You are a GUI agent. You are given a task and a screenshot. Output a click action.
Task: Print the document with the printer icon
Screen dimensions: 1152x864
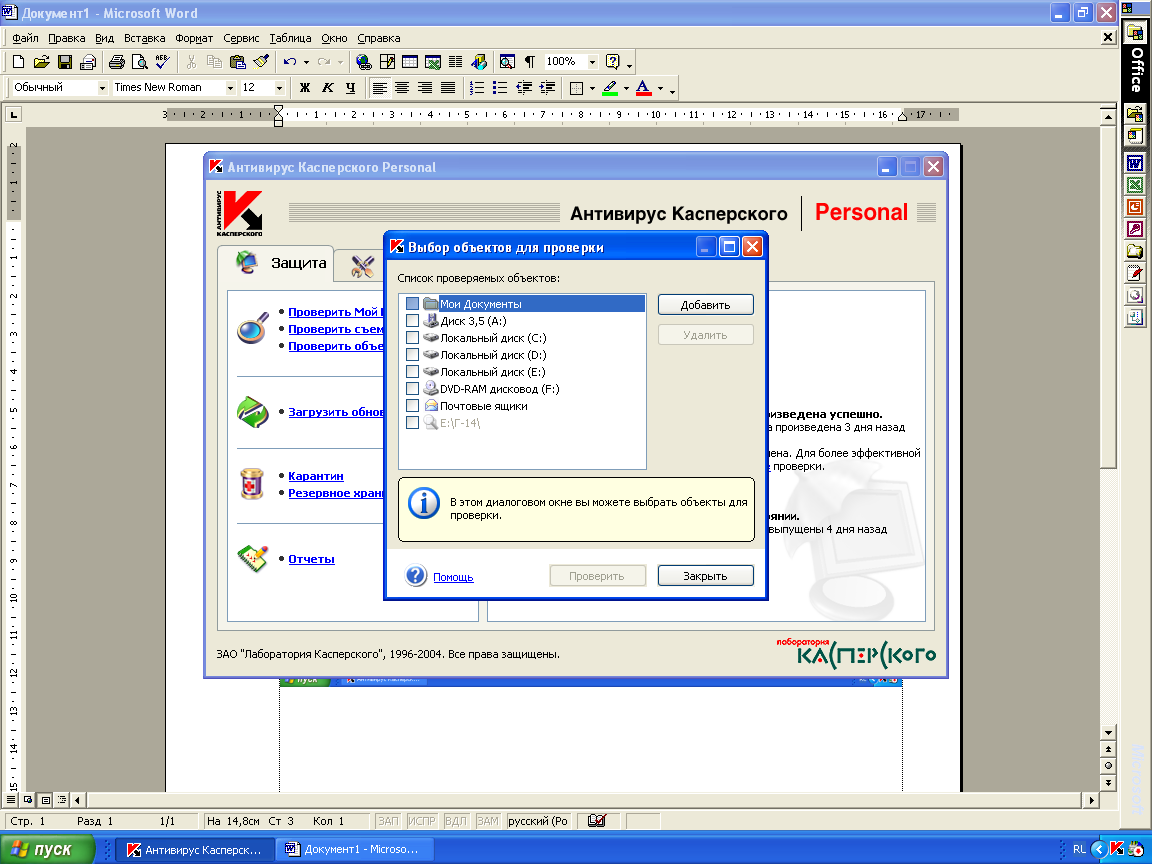pos(117,62)
